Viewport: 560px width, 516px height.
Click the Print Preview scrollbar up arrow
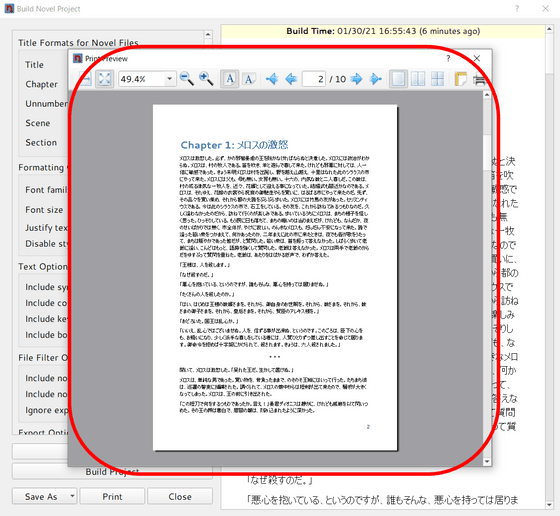[x=487, y=95]
